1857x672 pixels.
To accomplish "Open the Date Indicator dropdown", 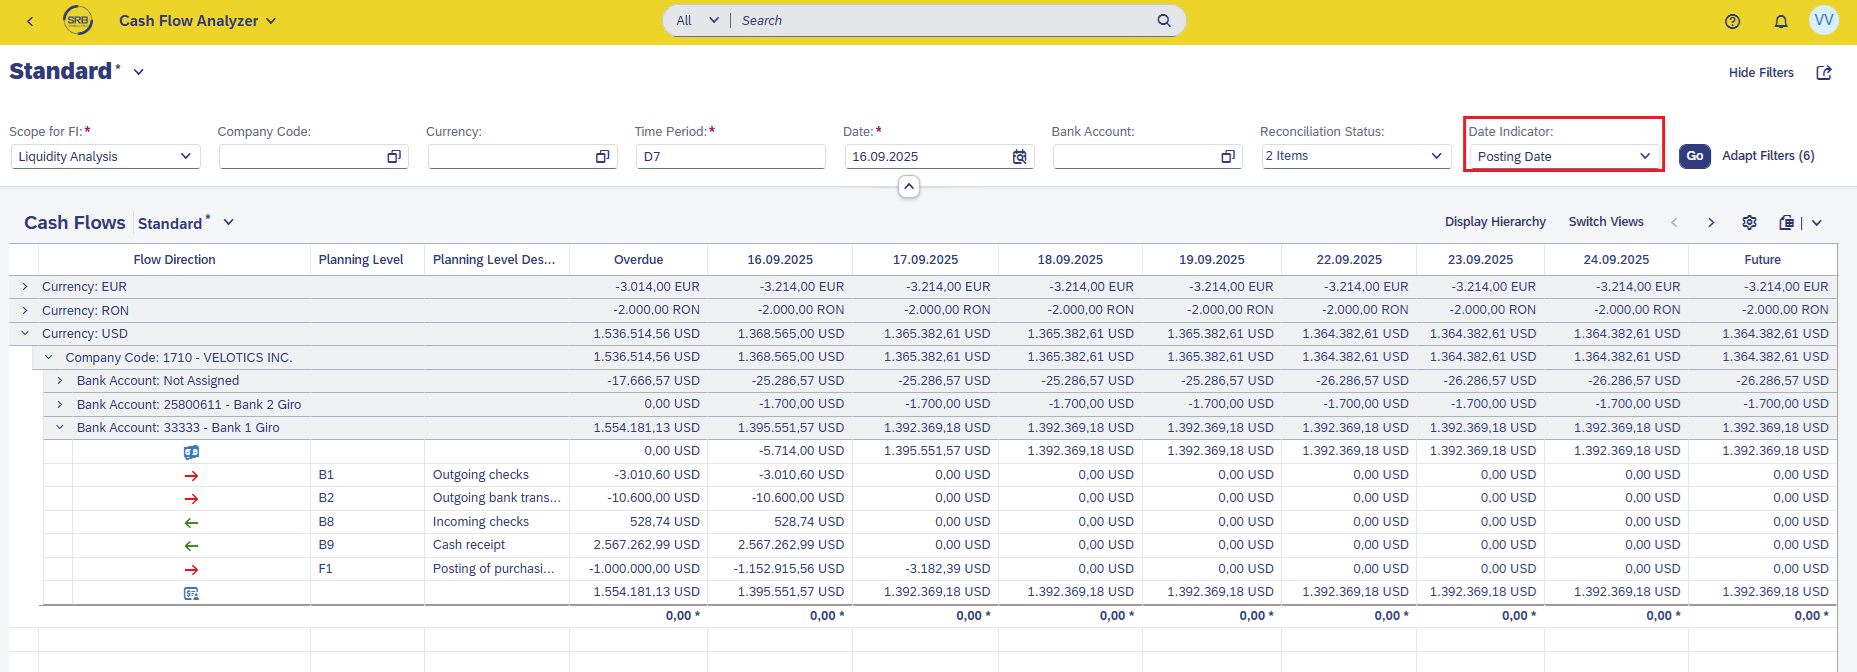I will 1644,157.
